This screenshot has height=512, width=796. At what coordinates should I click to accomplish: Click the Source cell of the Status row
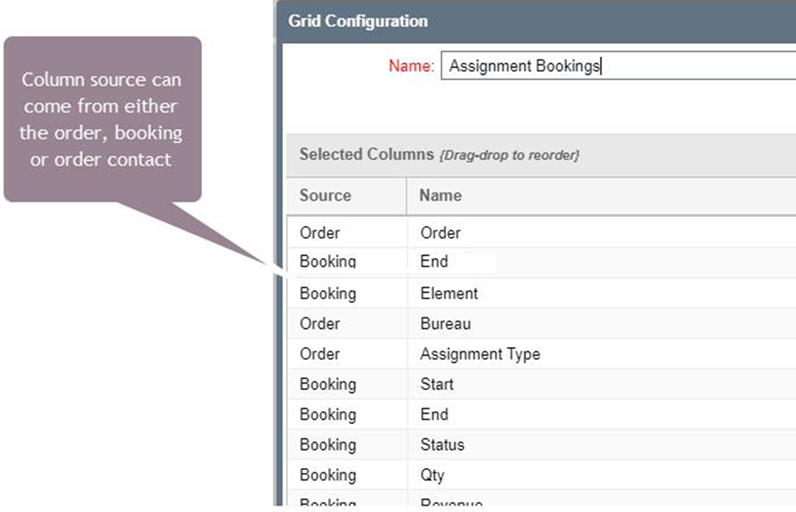[347, 445]
